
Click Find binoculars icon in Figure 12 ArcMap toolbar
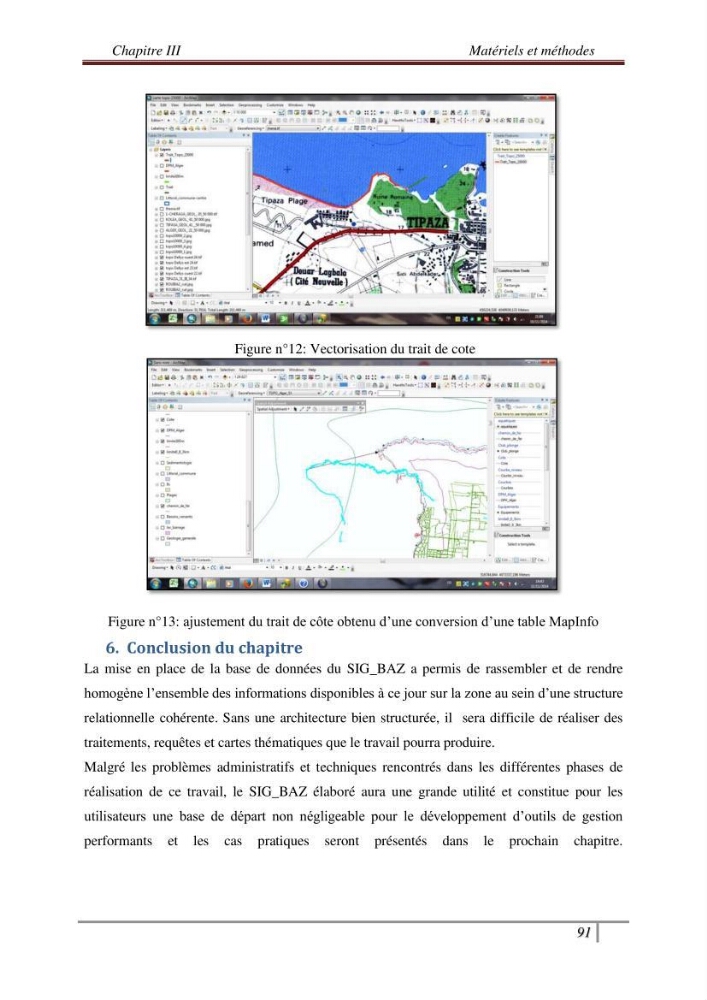(x=452, y=113)
